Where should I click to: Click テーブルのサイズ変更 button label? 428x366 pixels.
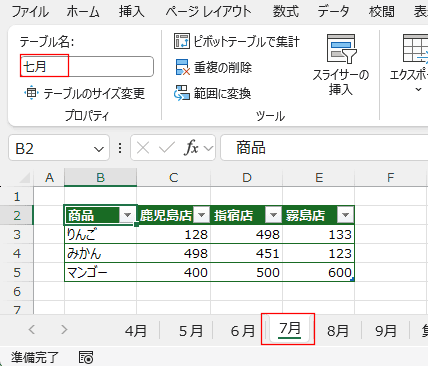94,93
